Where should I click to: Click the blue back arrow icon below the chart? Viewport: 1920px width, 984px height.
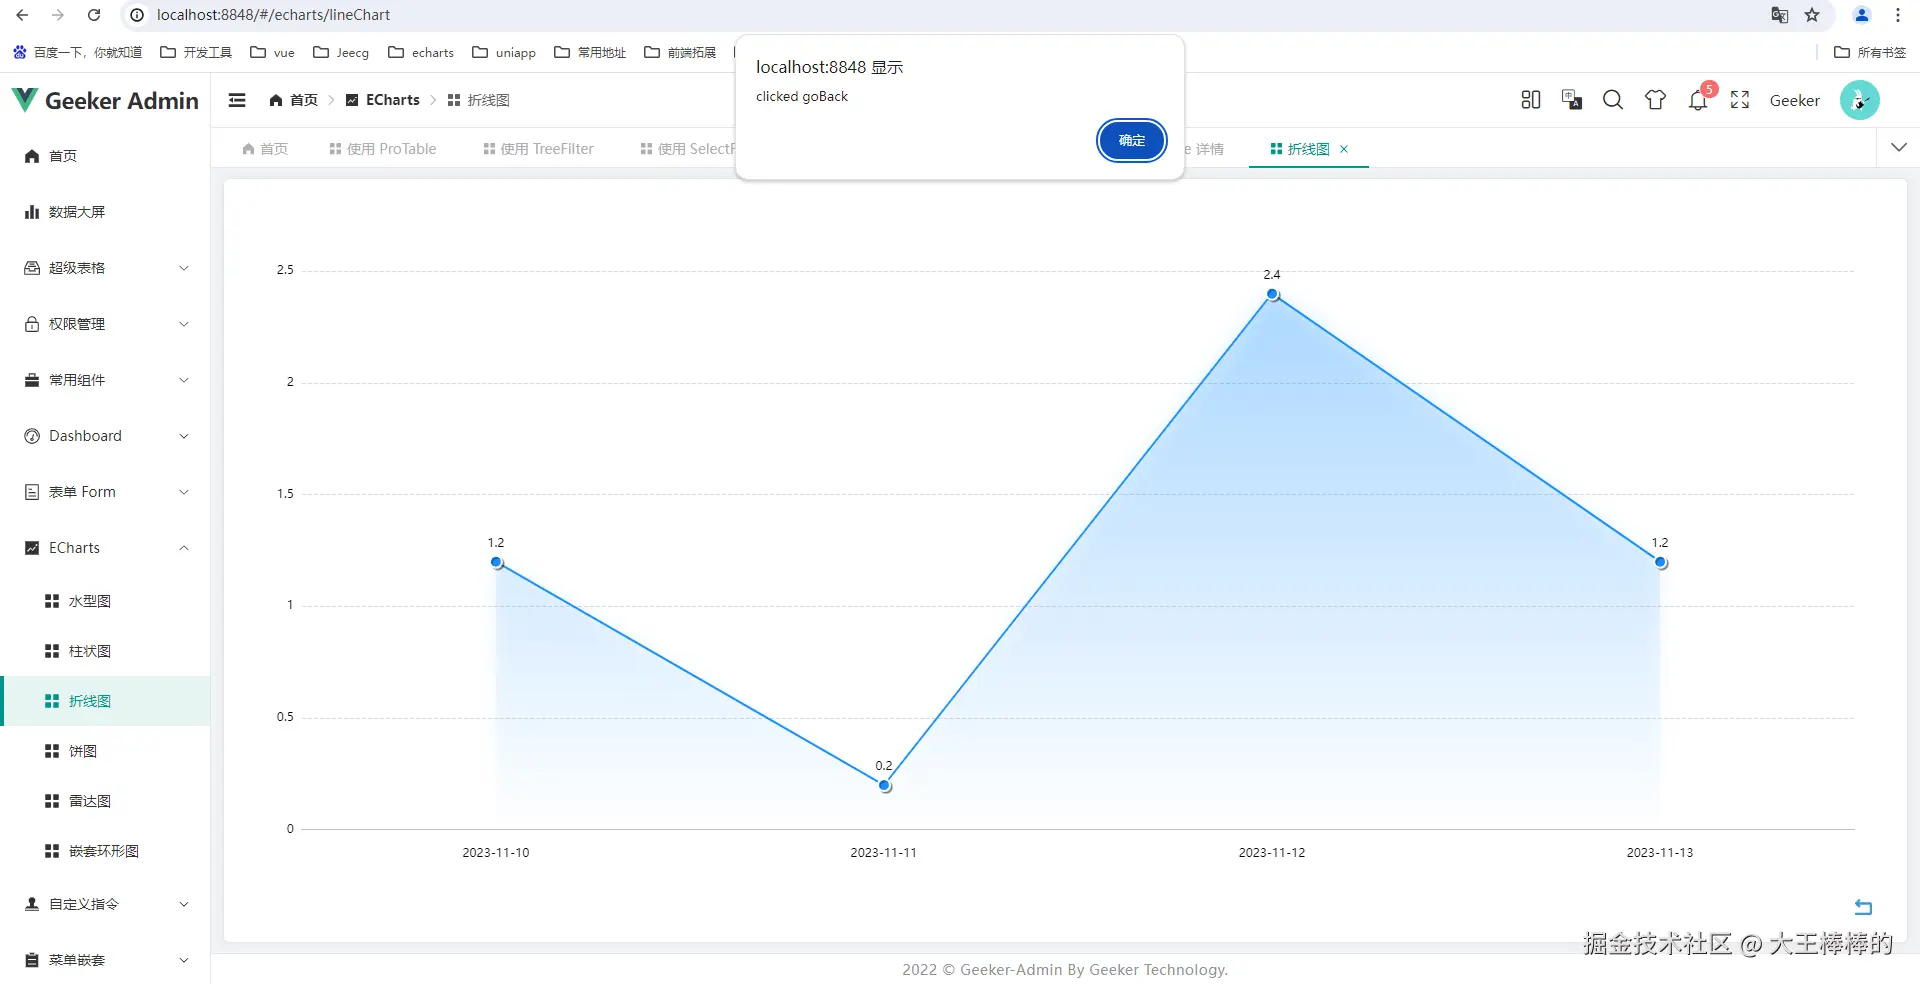1863,907
